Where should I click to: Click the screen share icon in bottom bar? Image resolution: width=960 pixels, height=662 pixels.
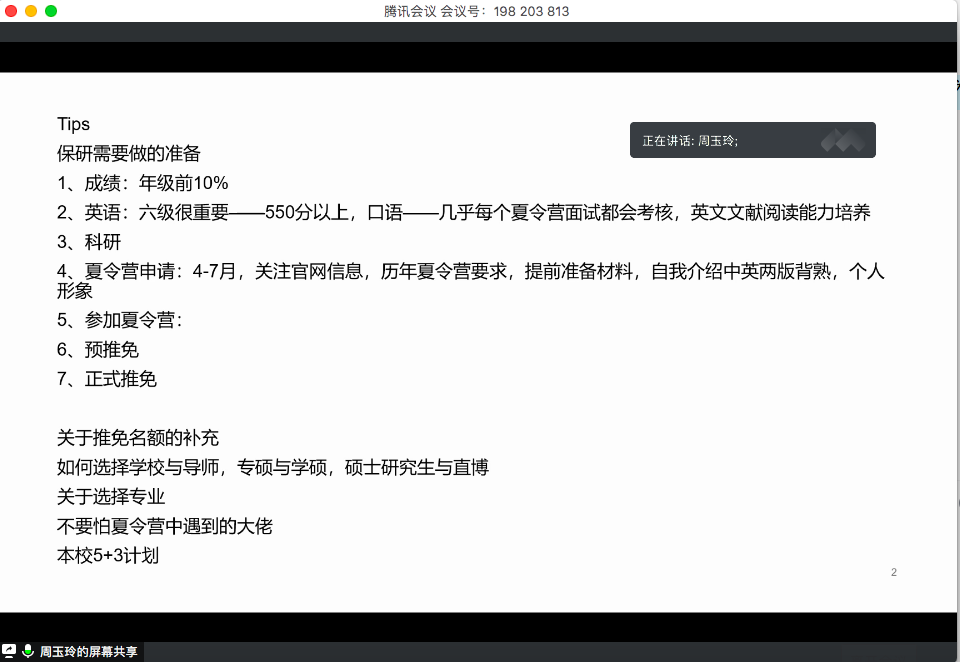click(x=8, y=651)
